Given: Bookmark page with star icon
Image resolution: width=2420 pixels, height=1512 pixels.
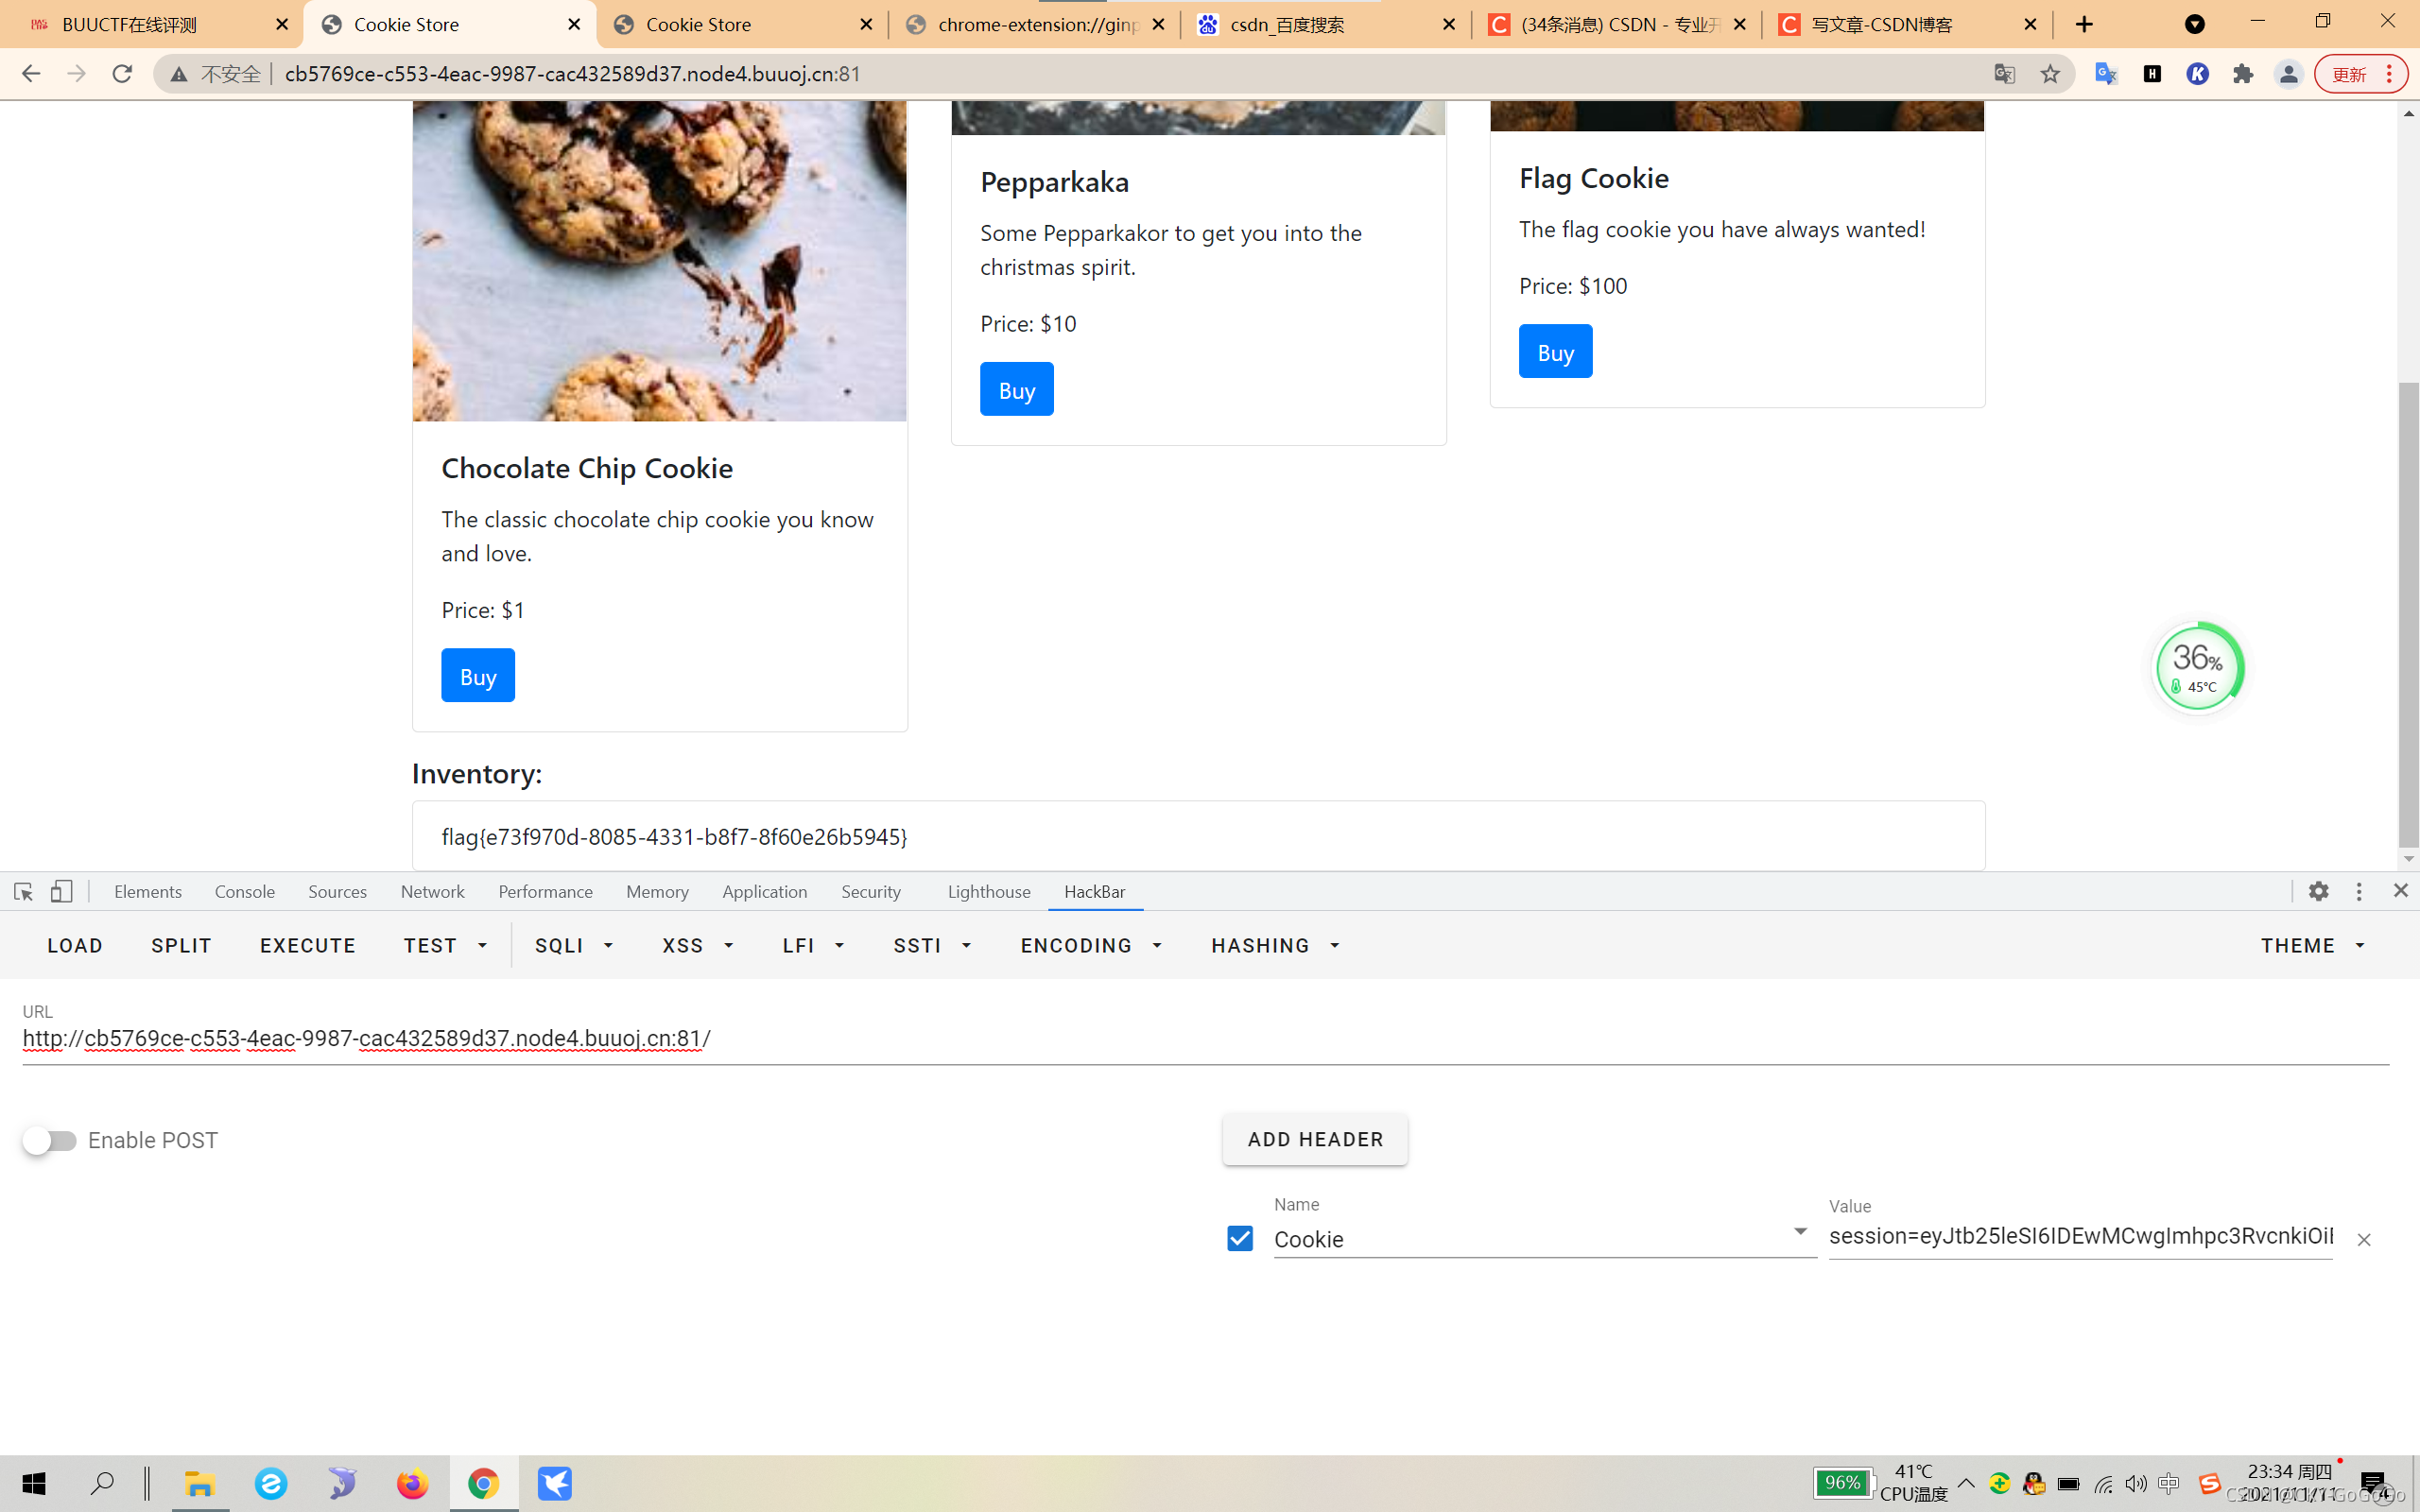Looking at the screenshot, I should click(2050, 74).
